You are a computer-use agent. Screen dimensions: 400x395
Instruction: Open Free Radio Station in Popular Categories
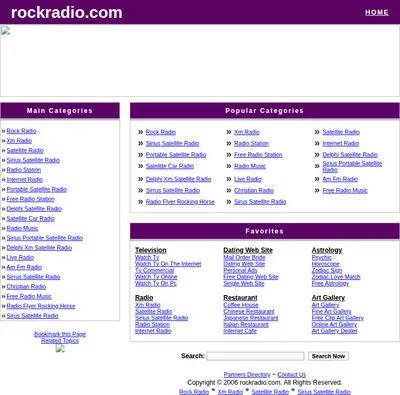[x=258, y=155]
